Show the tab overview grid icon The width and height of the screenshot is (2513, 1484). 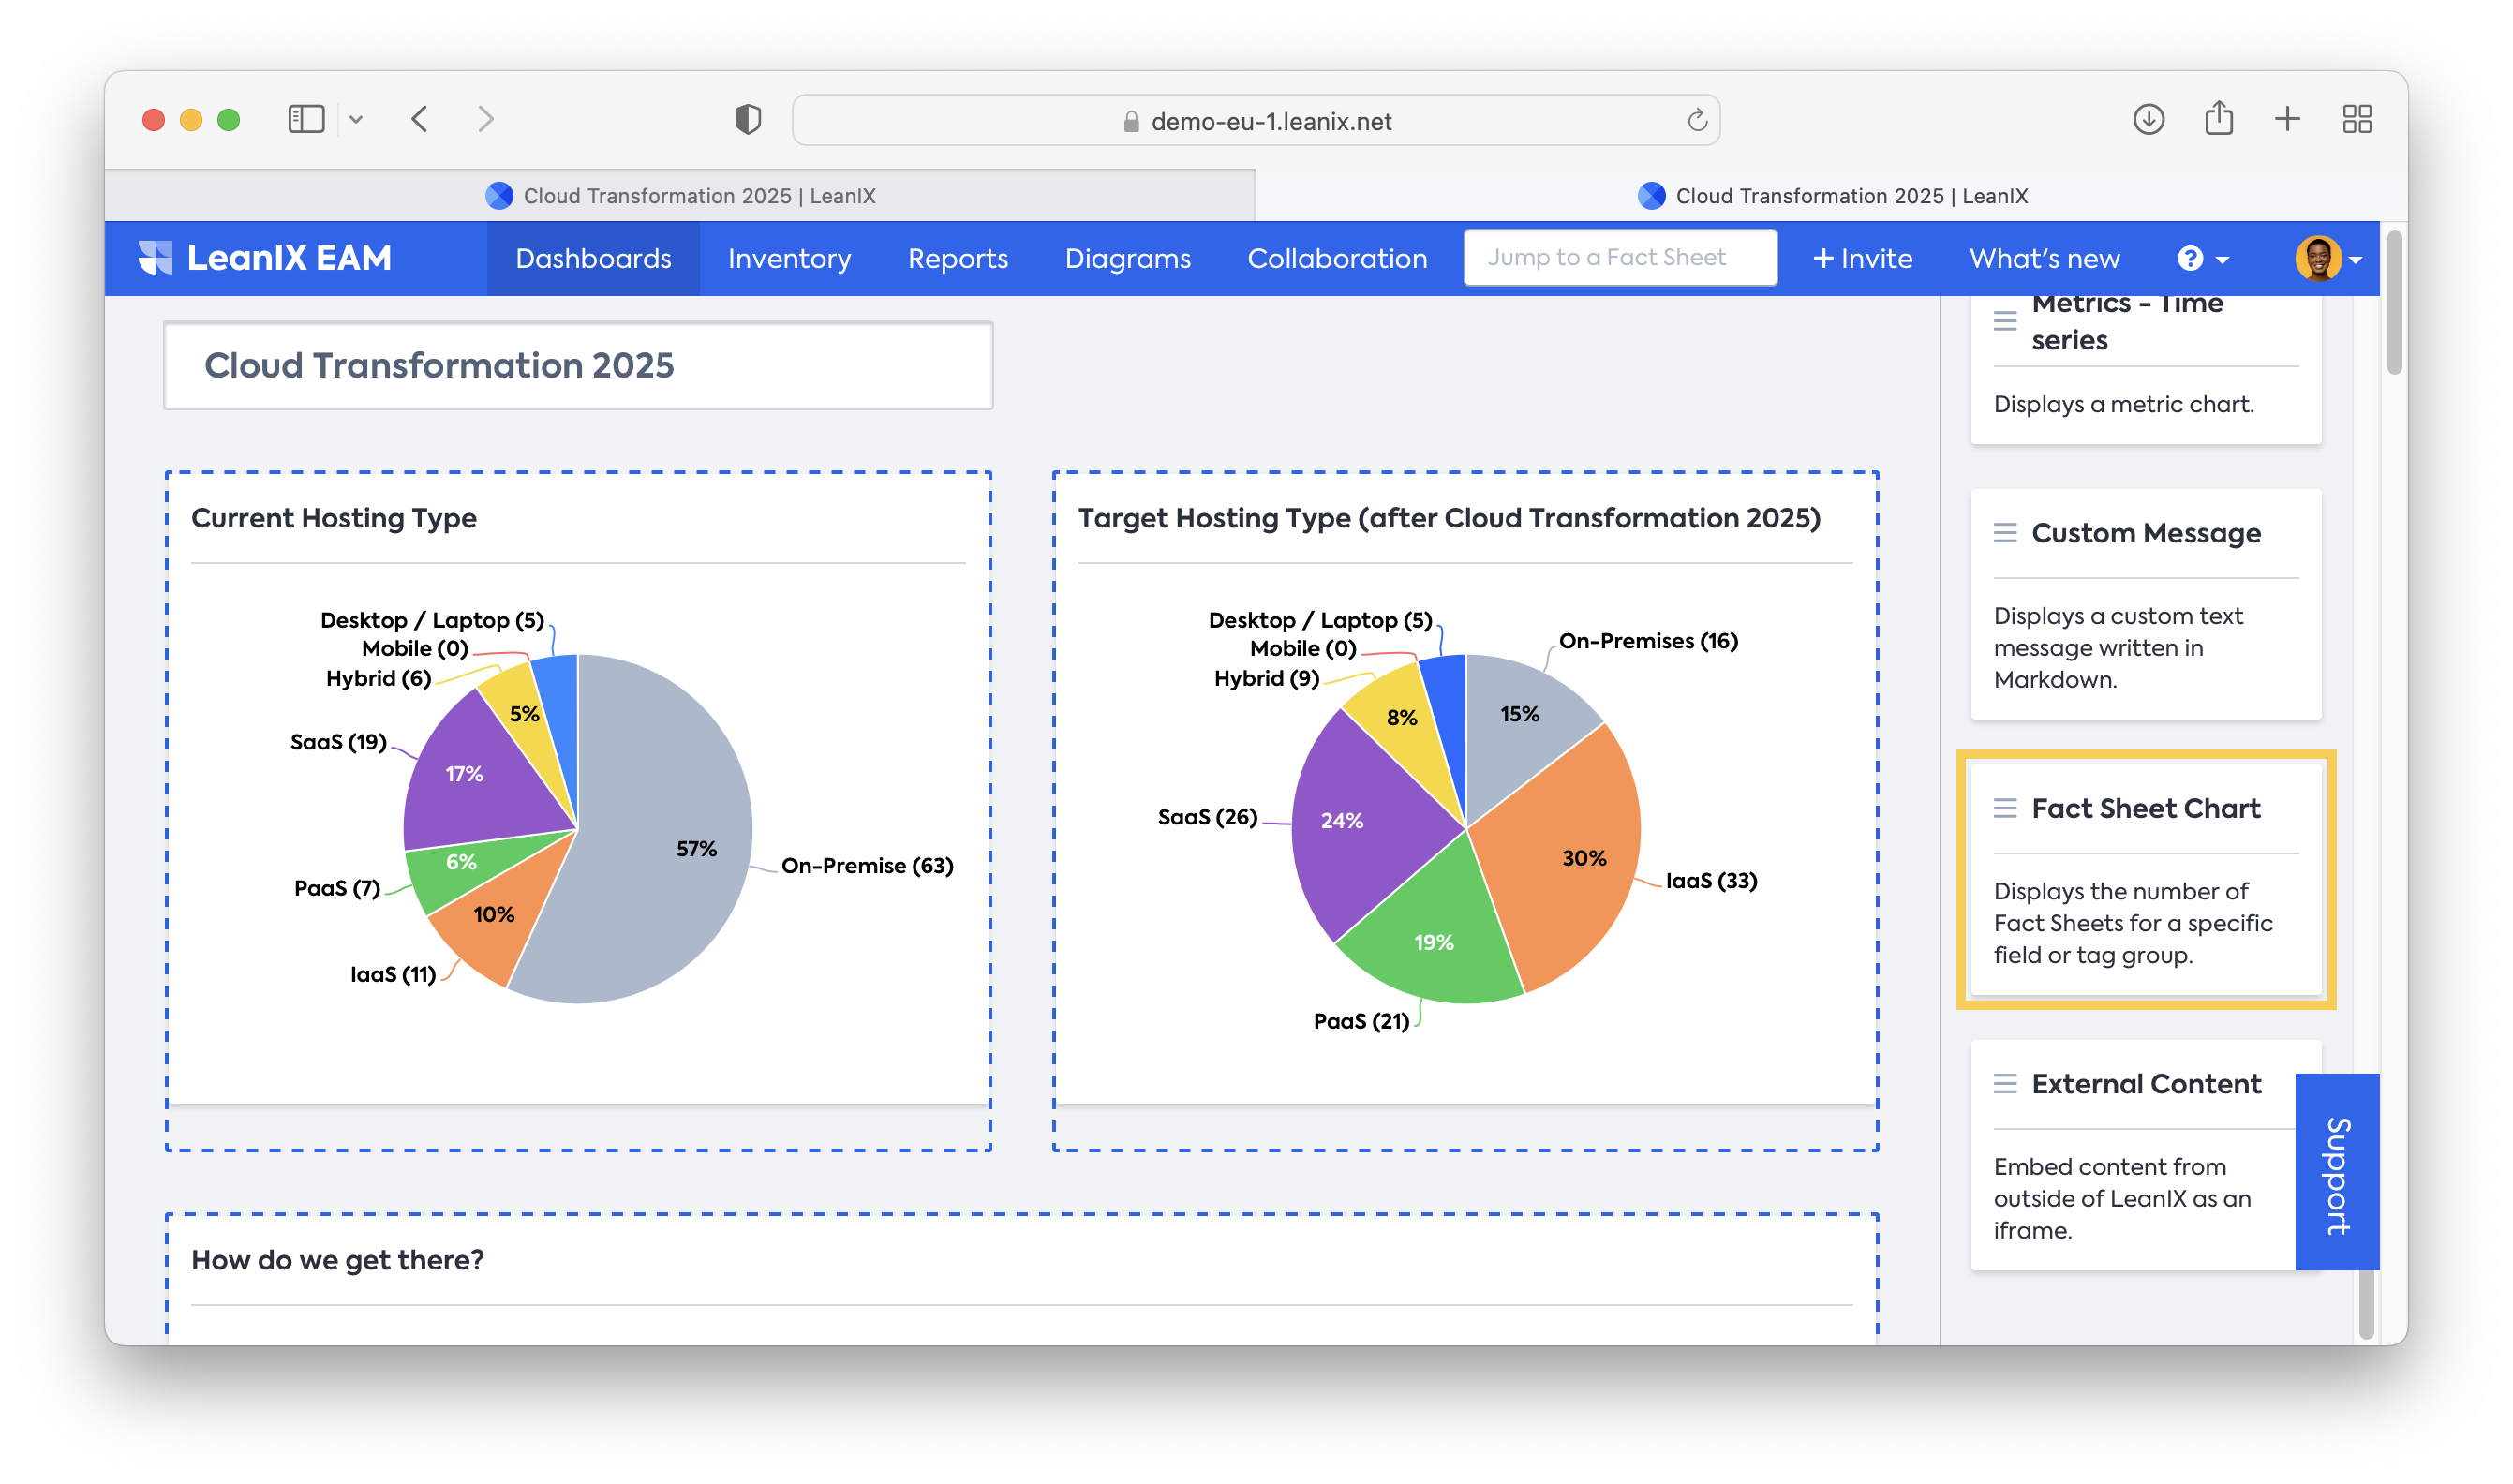tap(2357, 120)
